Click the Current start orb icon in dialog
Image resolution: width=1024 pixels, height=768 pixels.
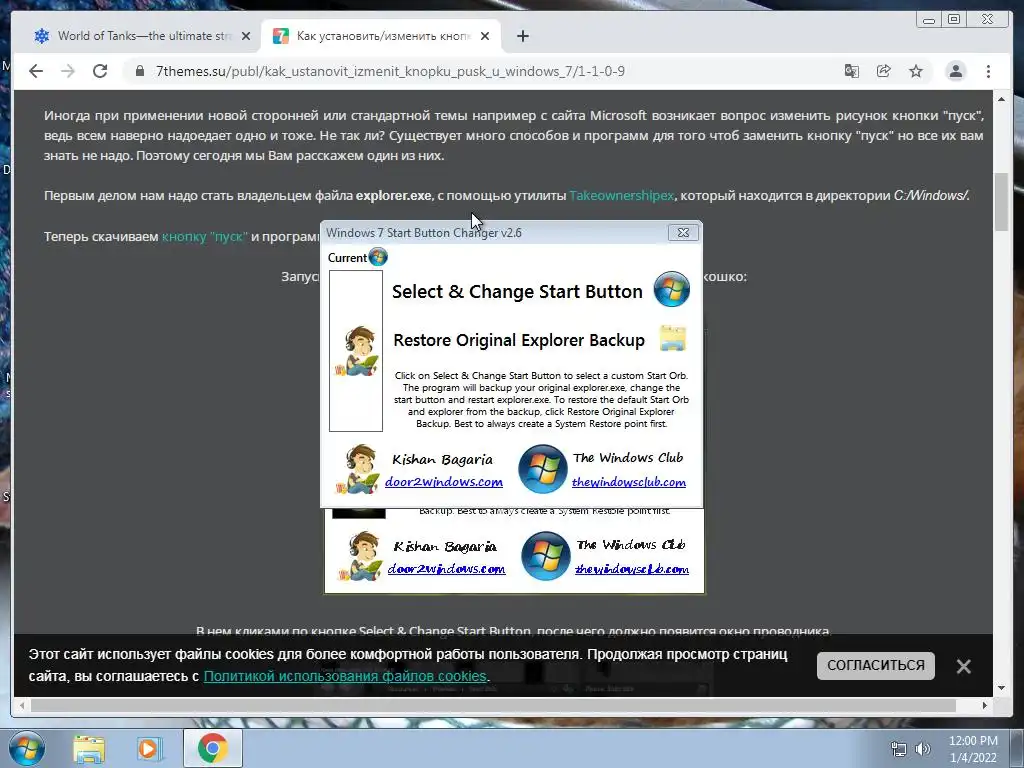(378, 257)
